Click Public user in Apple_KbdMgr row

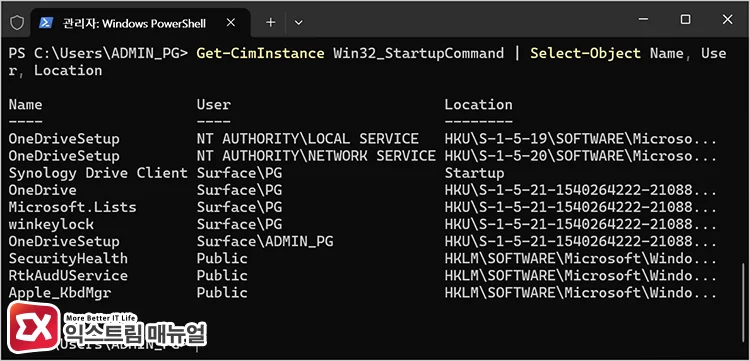click(222, 293)
